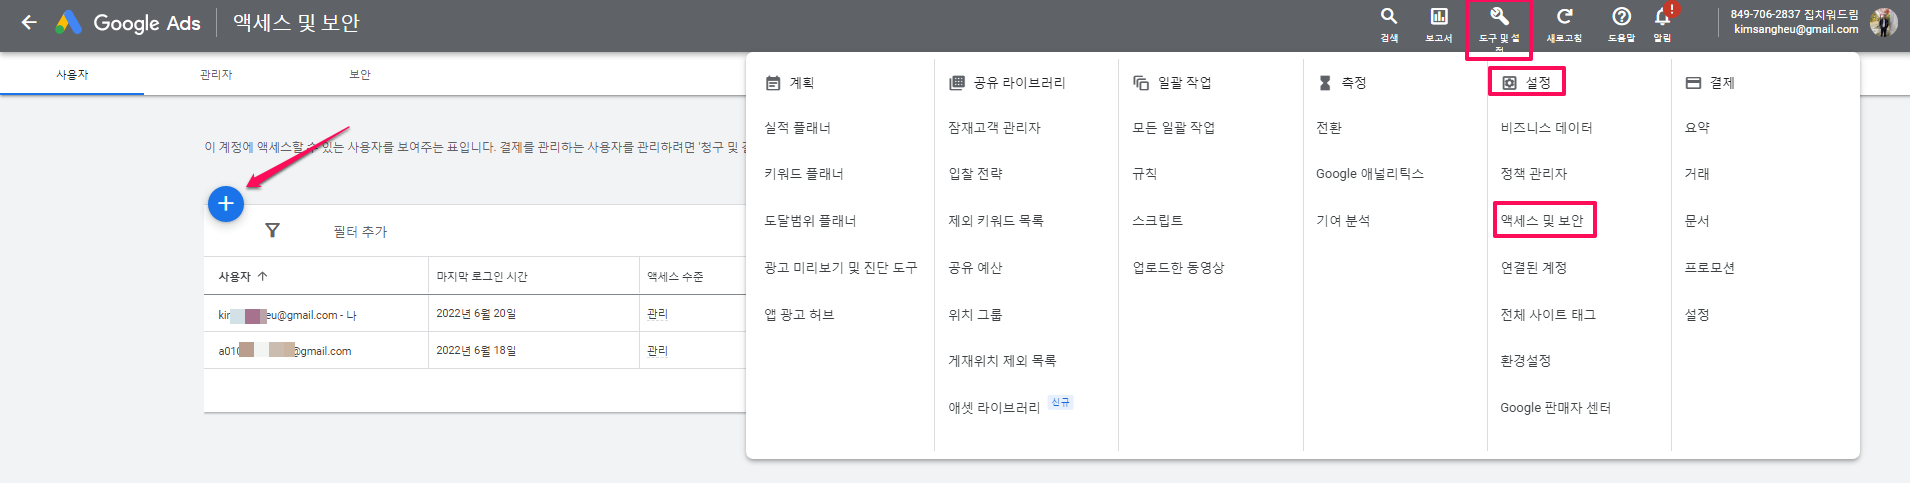Open 환경설정 from menu
1910x483 pixels.
click(x=1526, y=361)
